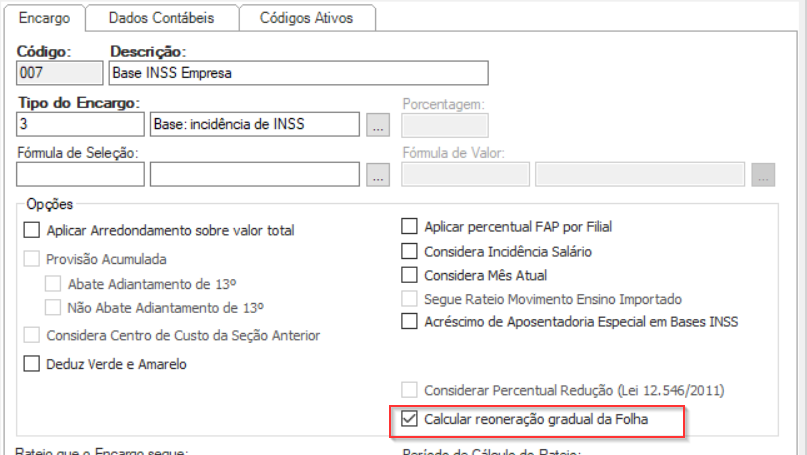Image resolution: width=807 pixels, height=455 pixels.
Task: Click the Fórmula de Seleção description field
Action: 254,174
